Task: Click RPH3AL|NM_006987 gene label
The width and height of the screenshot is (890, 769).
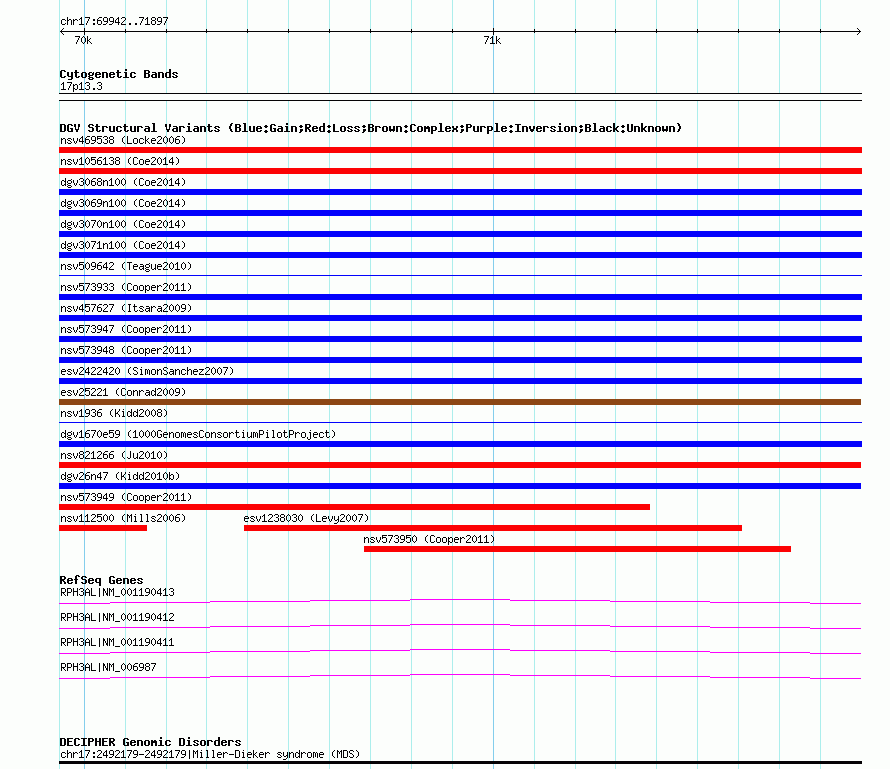Action: coord(108,667)
